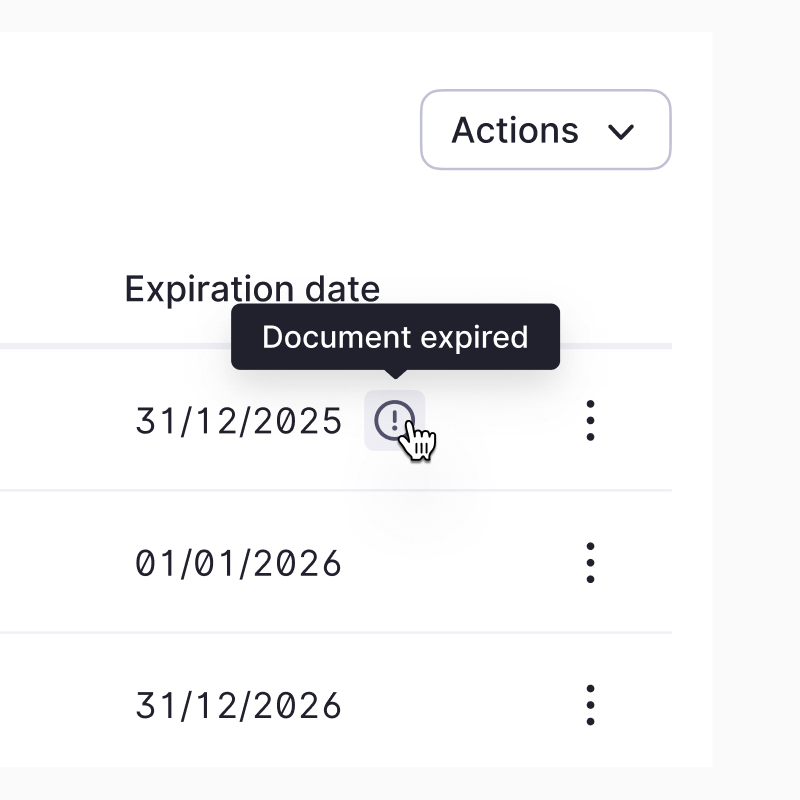Select the 01/01/2026 expiration date entry

coord(237,562)
